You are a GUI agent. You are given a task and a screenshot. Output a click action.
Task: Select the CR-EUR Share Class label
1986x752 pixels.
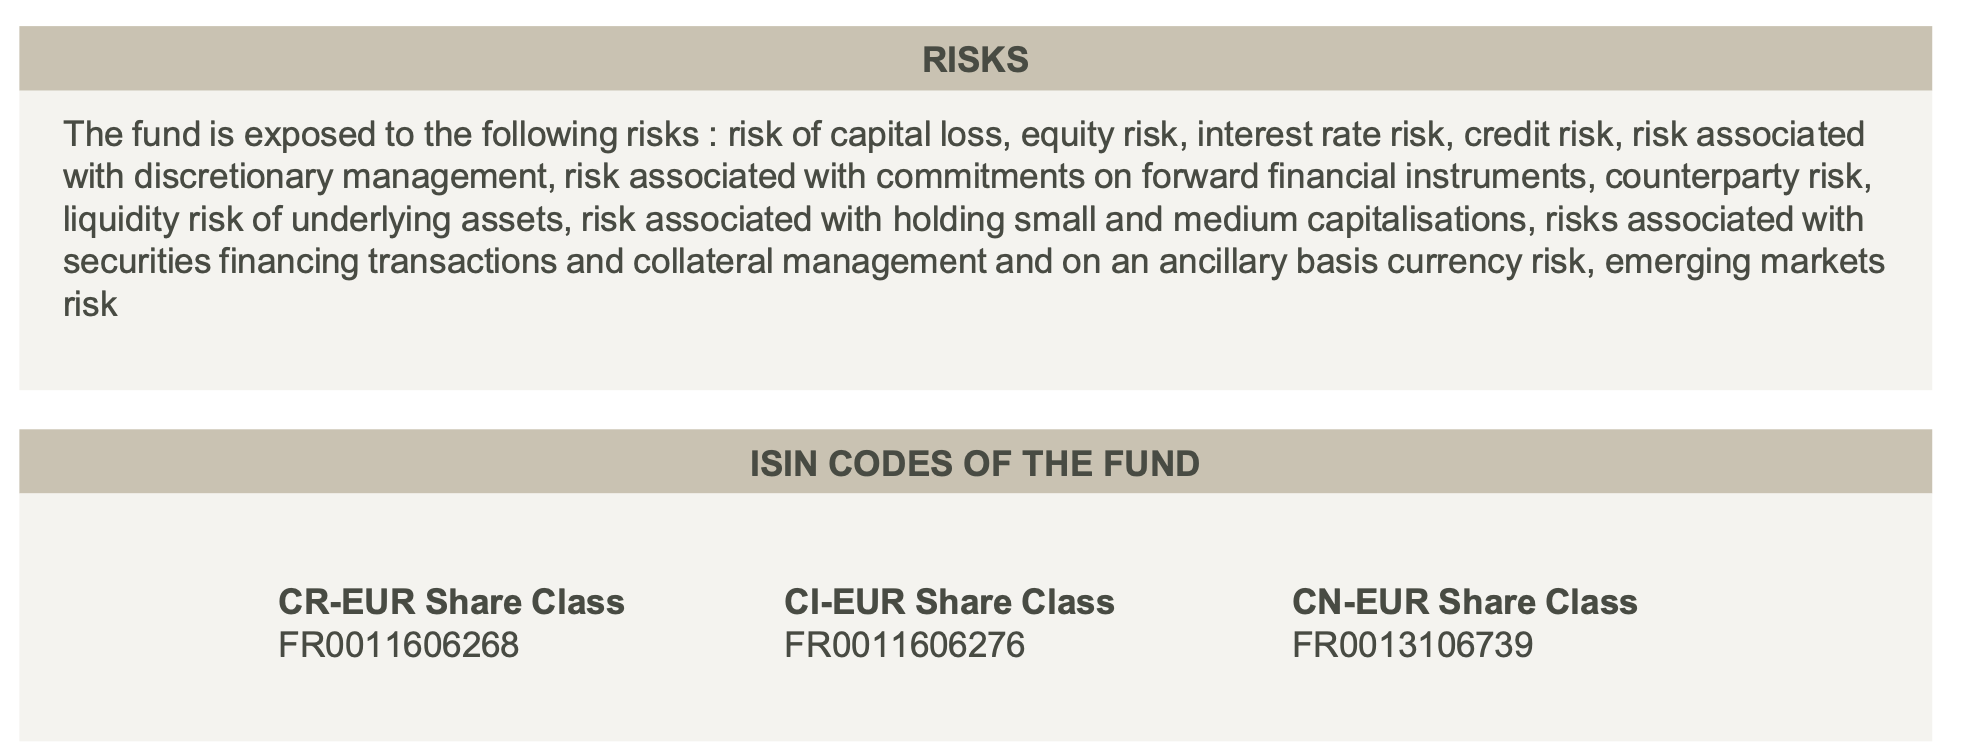[x=451, y=602]
